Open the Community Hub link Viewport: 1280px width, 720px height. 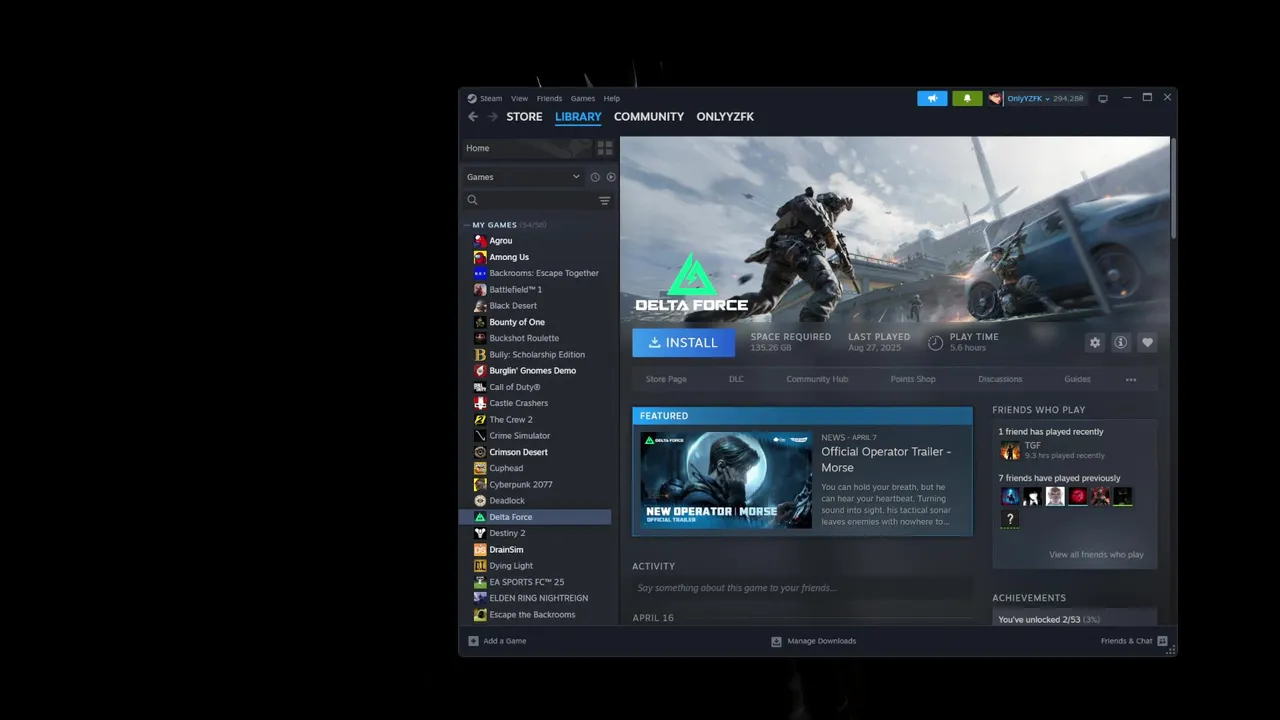coord(817,380)
